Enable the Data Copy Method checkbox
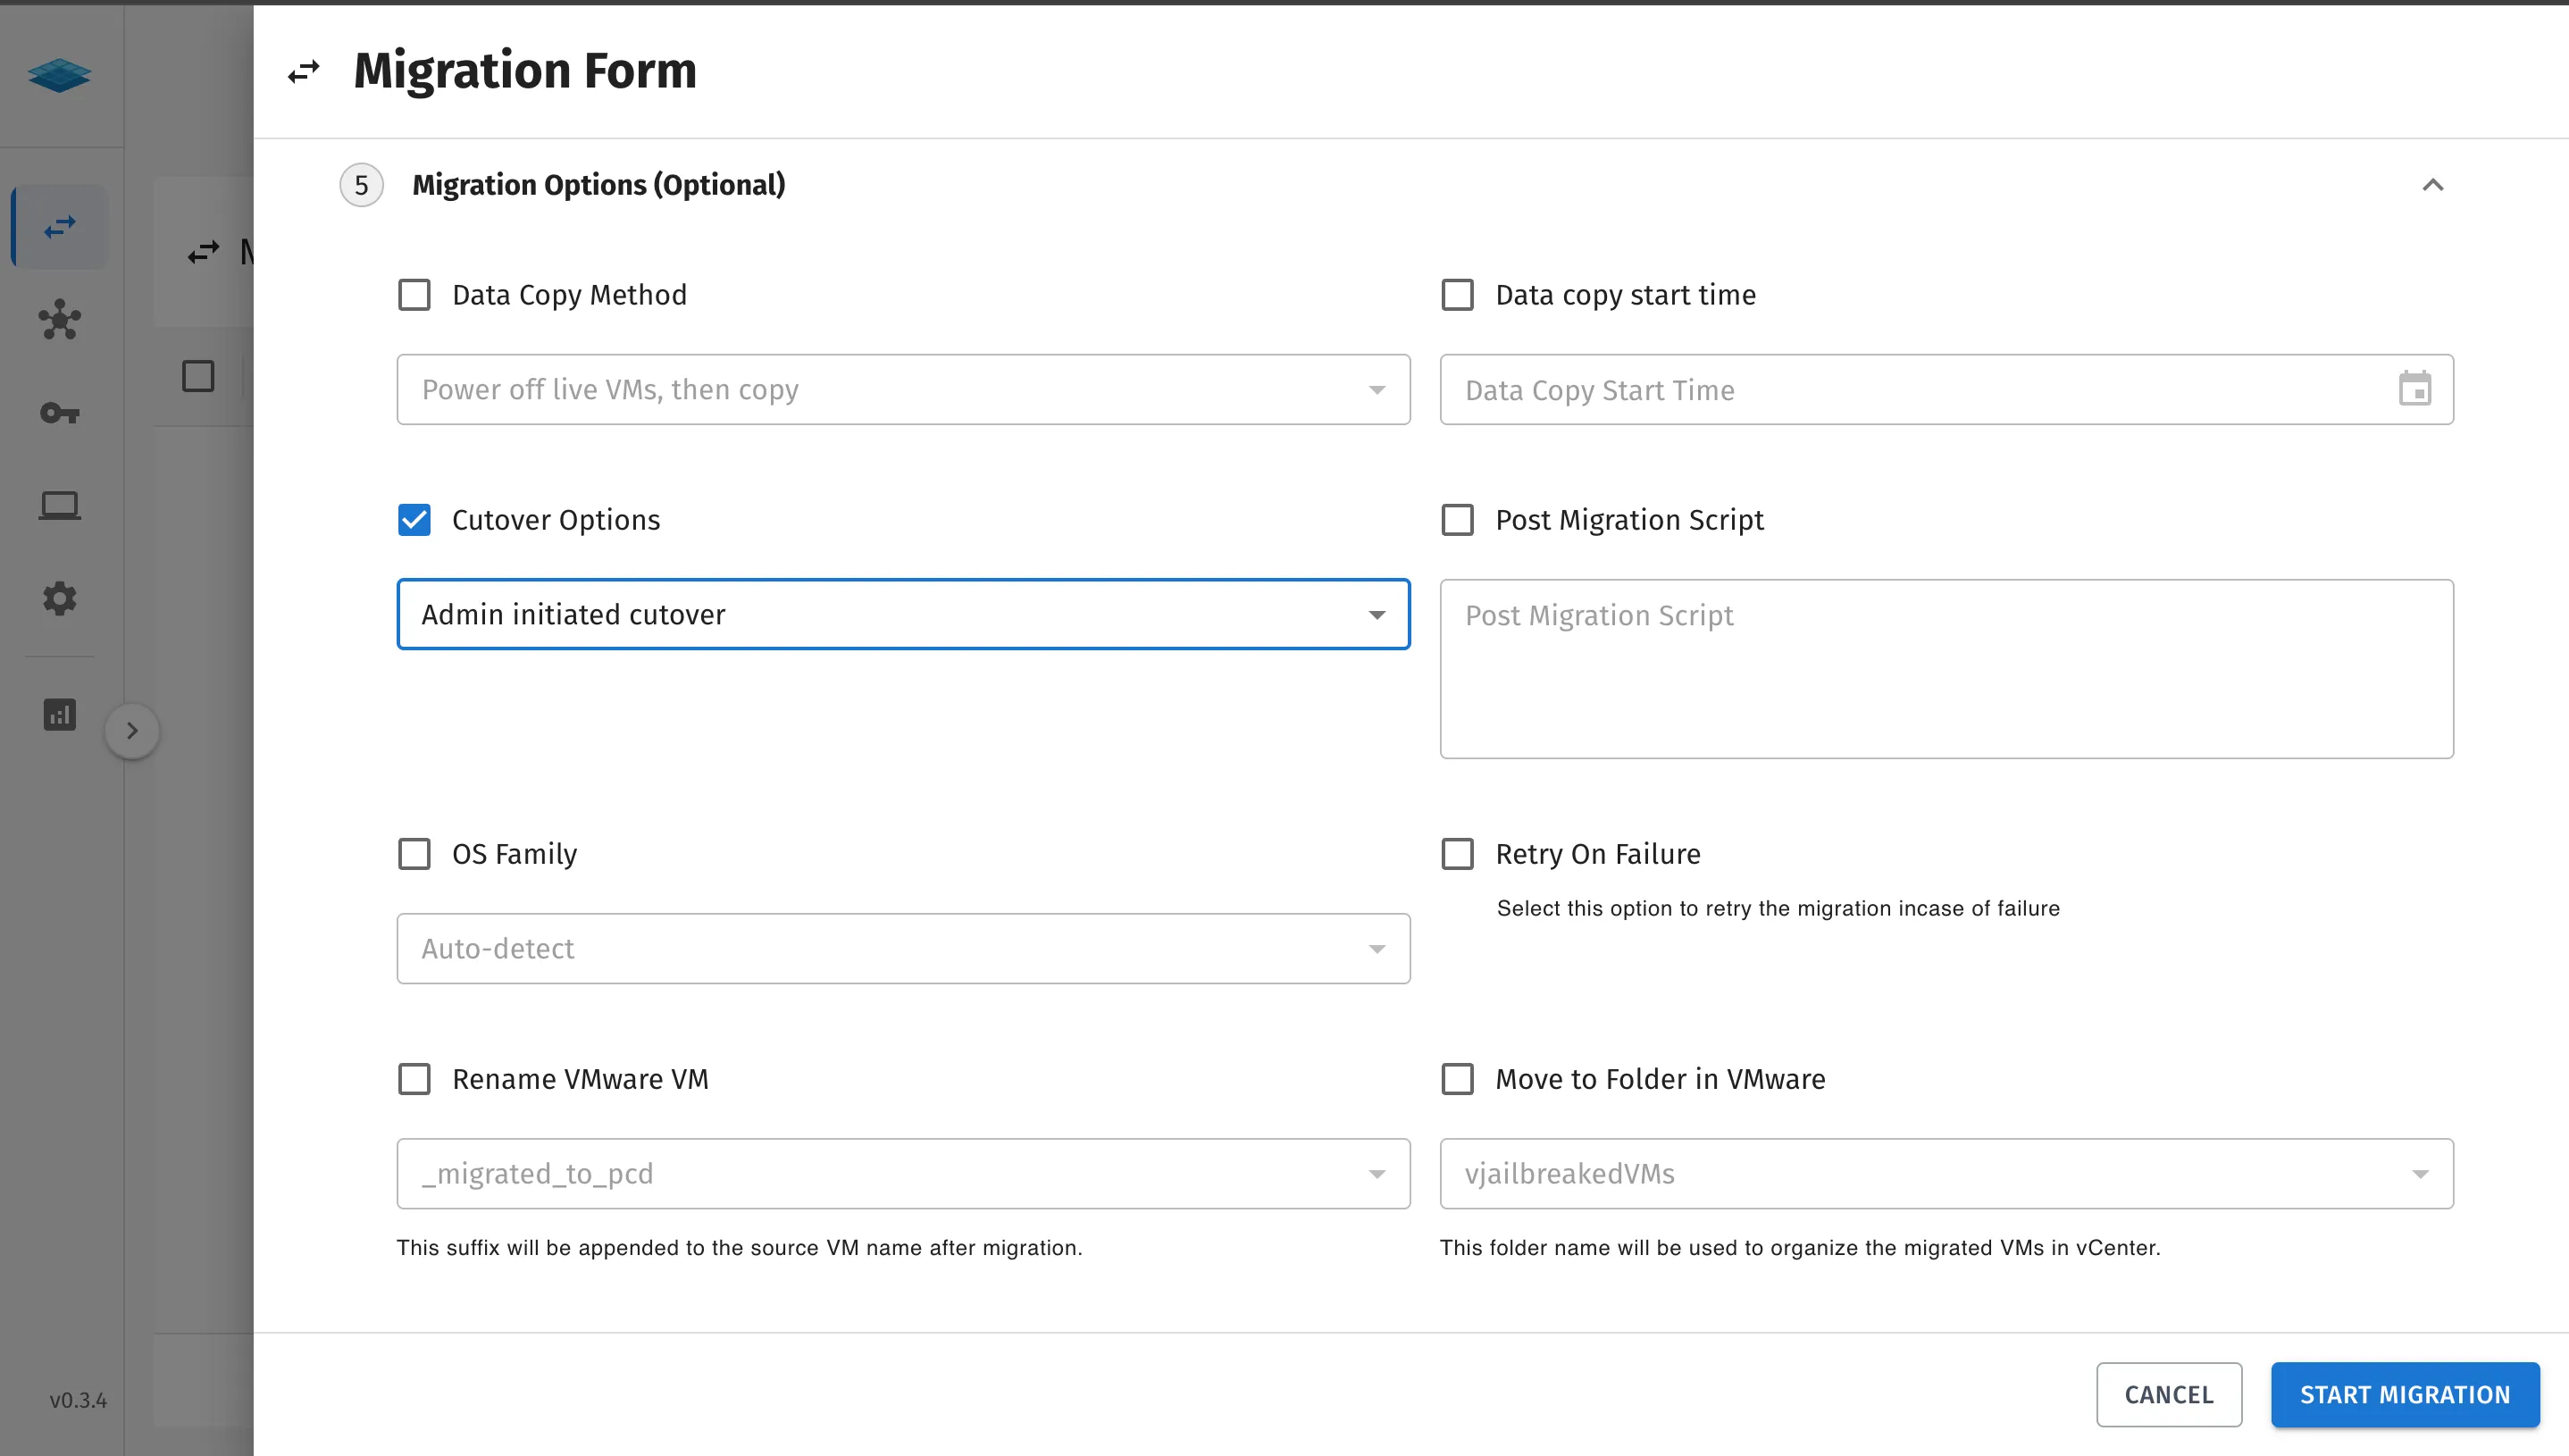2569x1456 pixels. (x=414, y=295)
